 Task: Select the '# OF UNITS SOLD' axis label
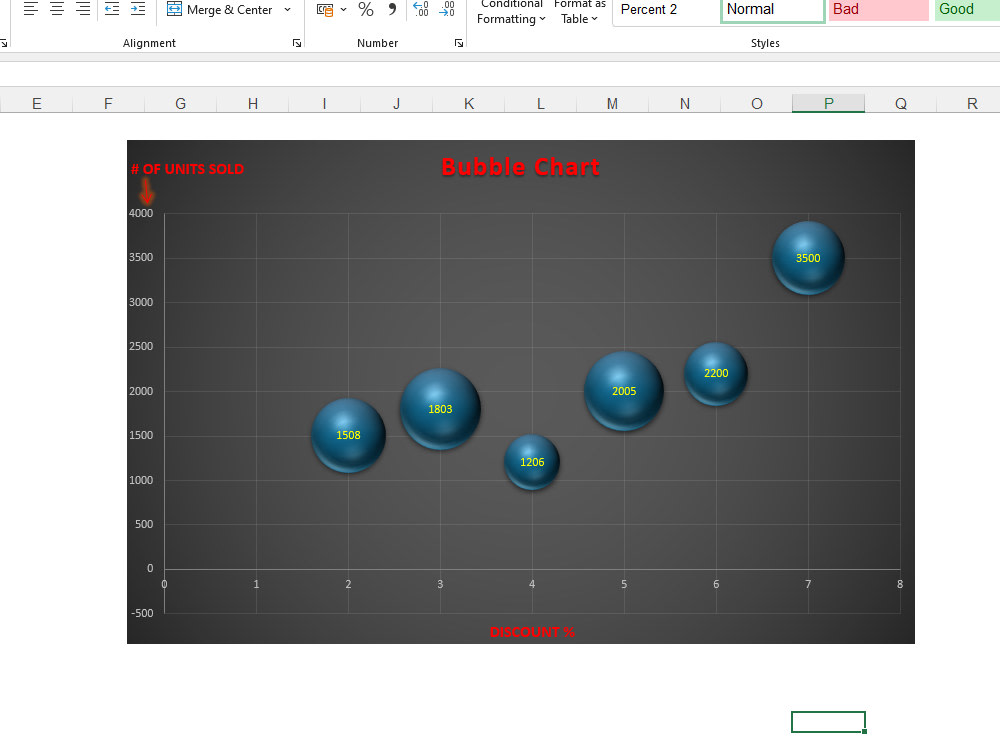(188, 169)
